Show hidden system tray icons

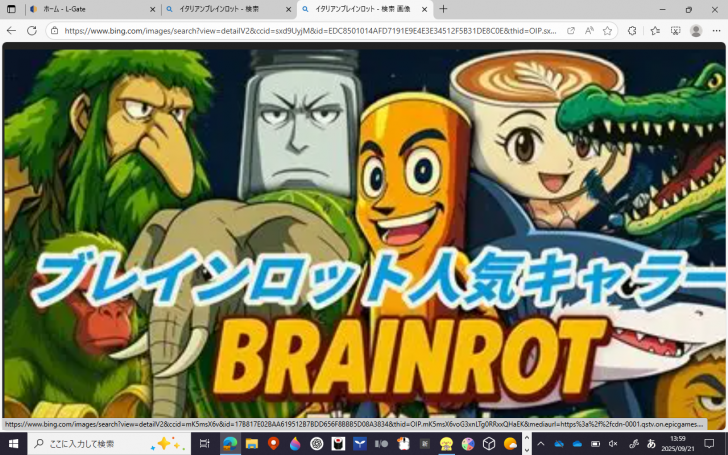pyautogui.click(x=540, y=443)
